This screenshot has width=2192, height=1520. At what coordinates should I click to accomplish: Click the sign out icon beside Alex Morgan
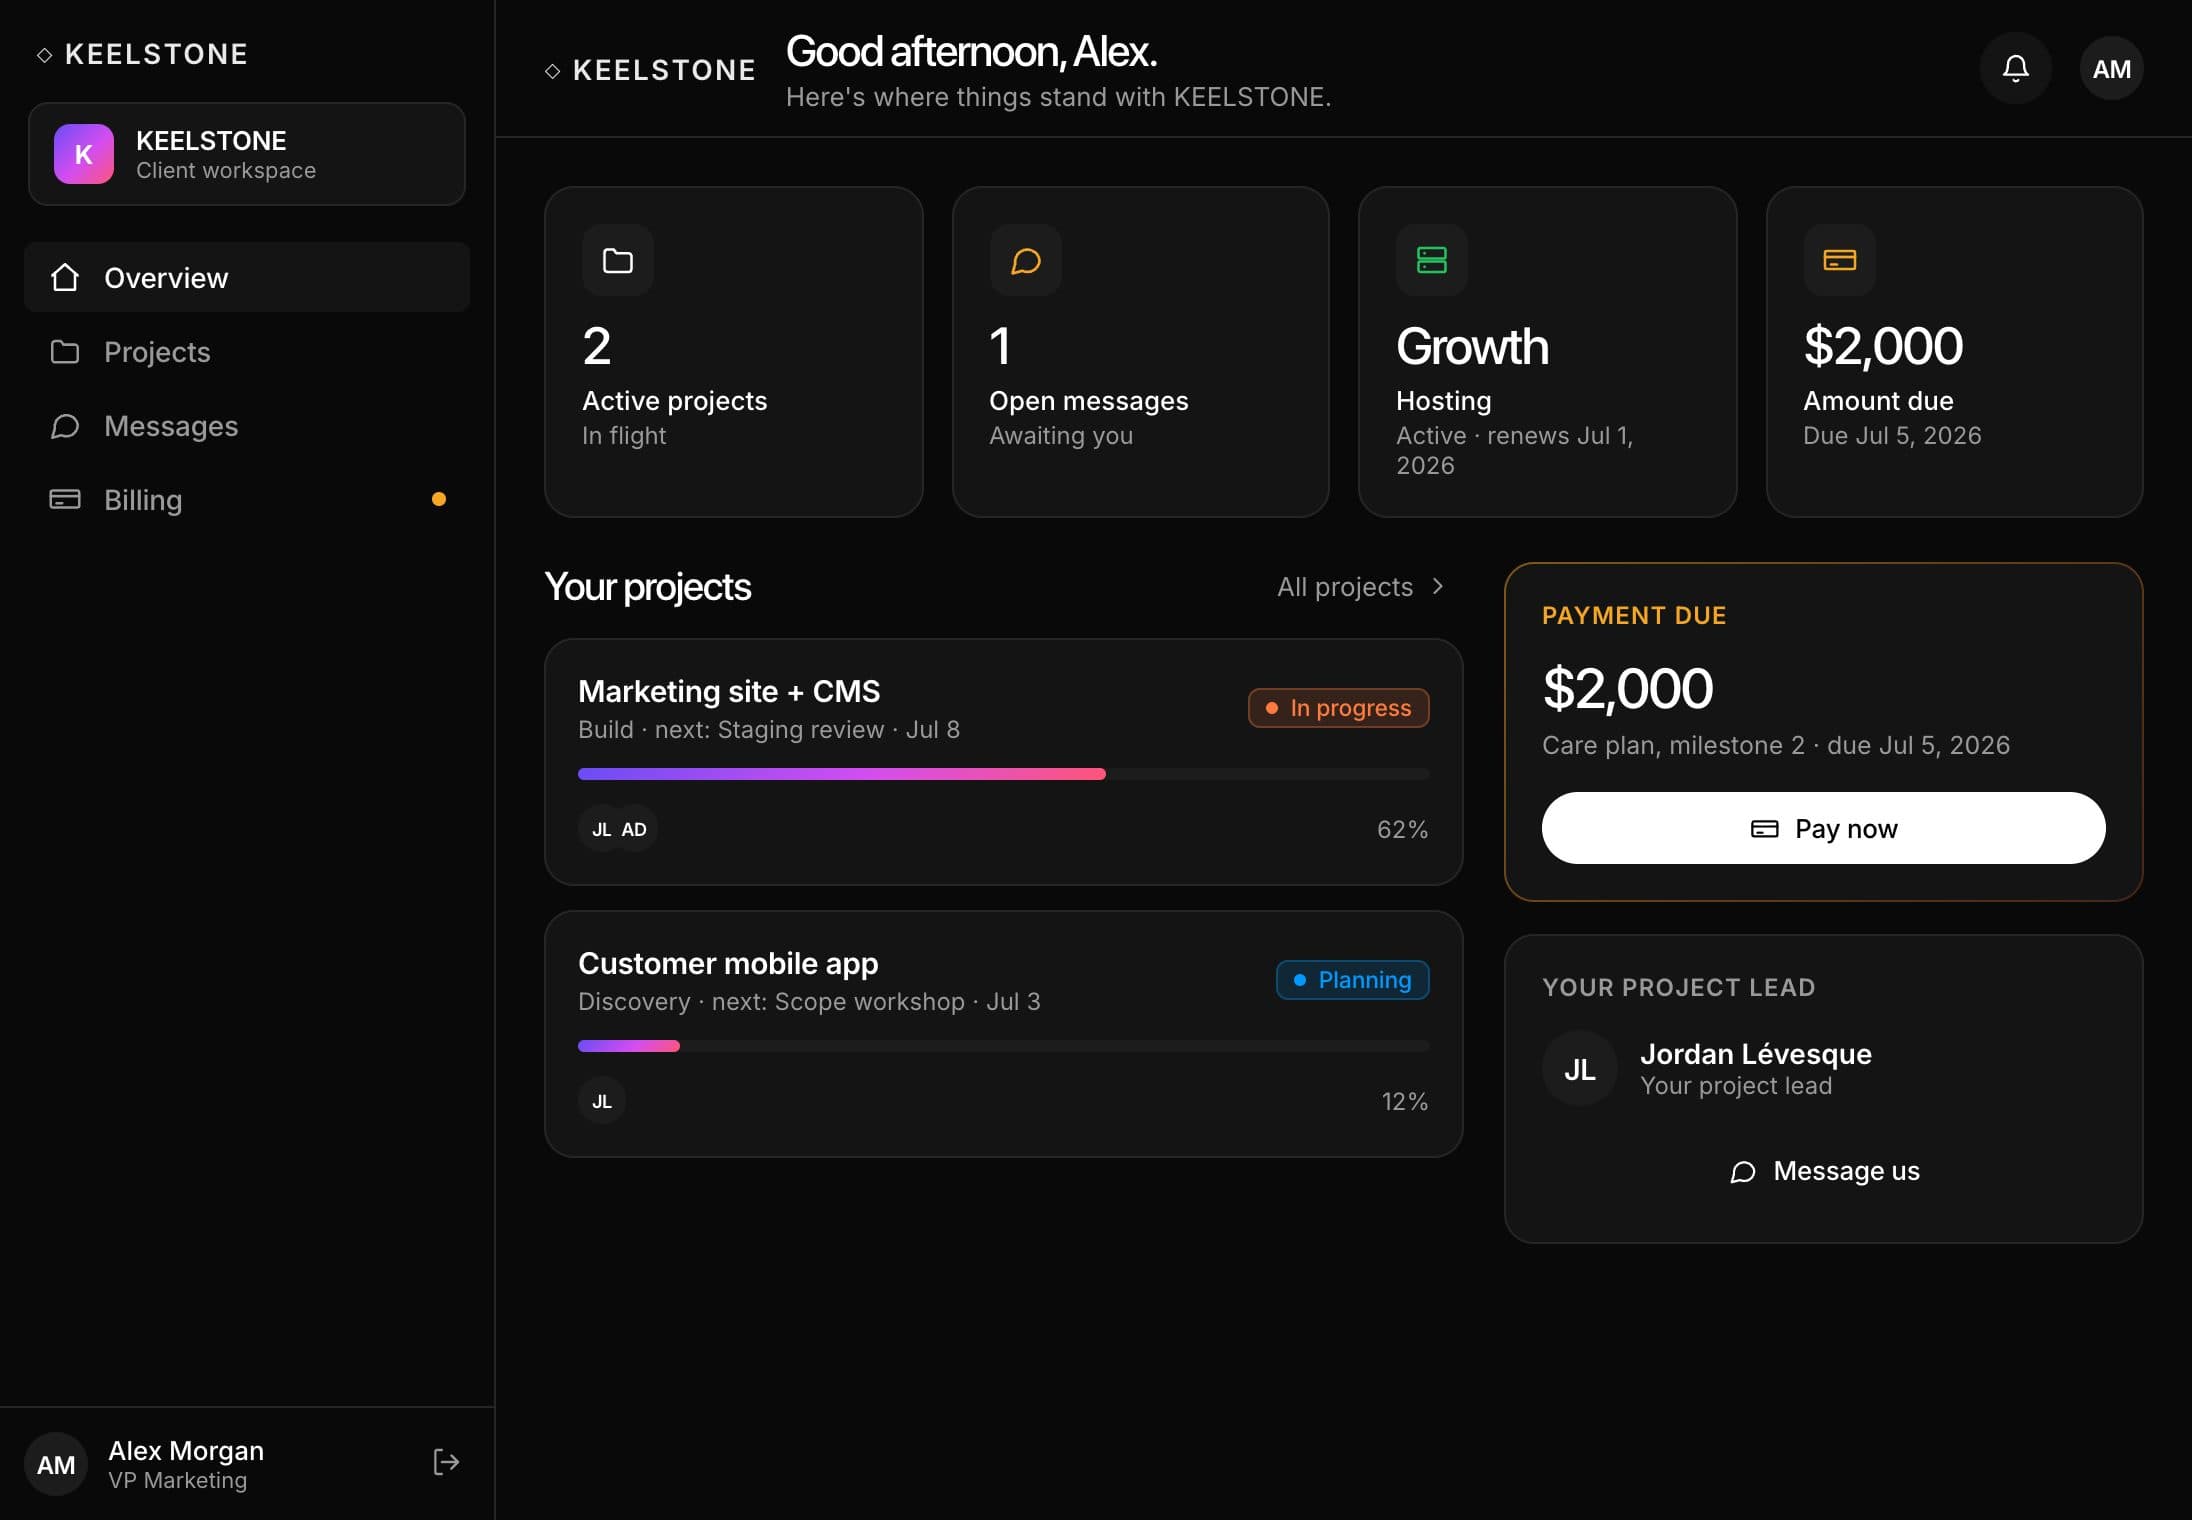446,1462
